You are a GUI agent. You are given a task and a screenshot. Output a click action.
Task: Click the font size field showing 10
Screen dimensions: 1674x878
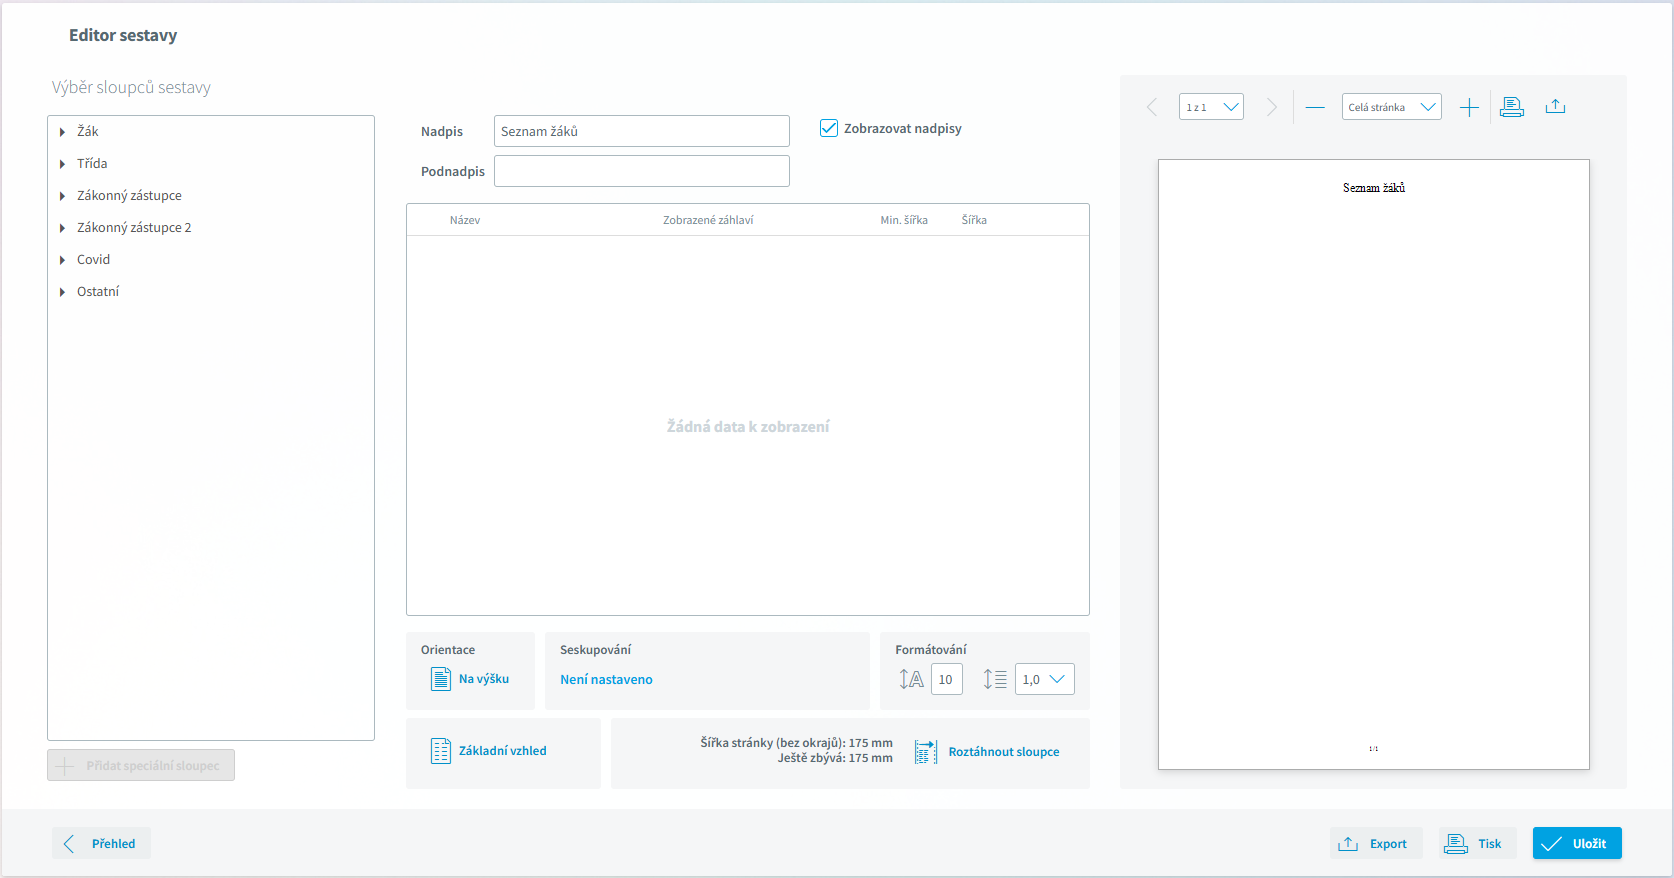coord(946,679)
